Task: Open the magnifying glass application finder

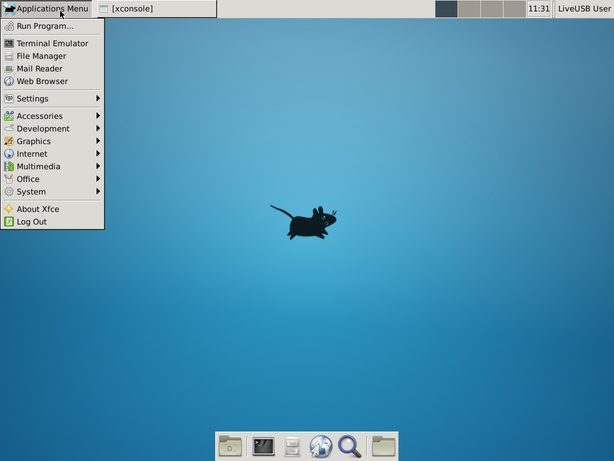Action: click(349, 446)
